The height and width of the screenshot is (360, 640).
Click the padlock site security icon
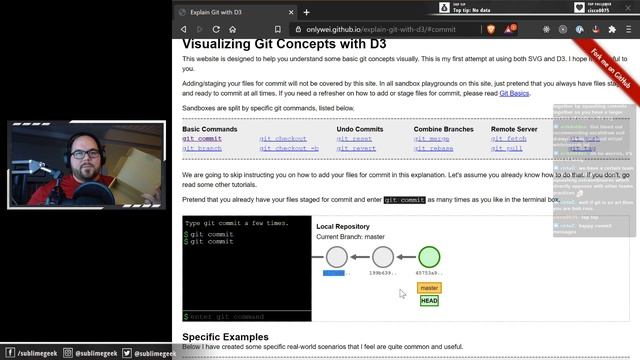click(x=298, y=29)
